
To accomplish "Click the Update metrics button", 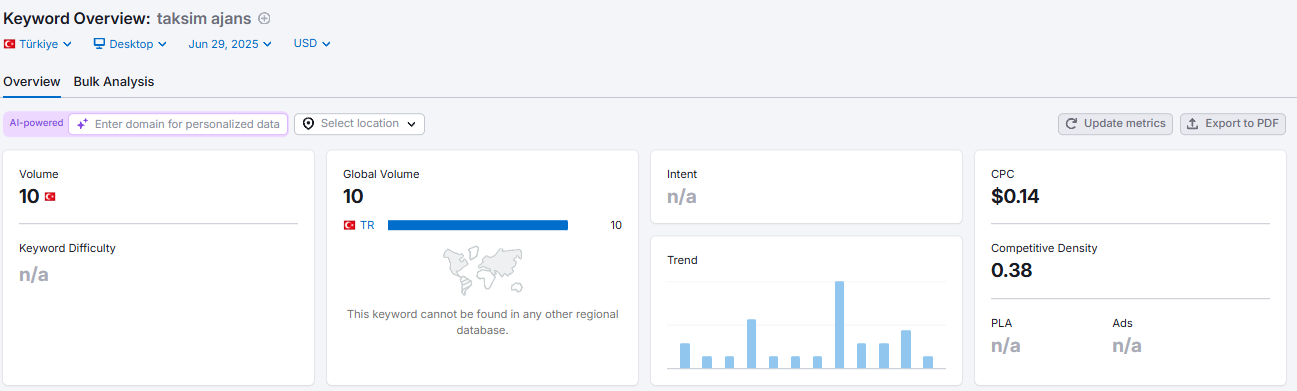I will 1115,124.
